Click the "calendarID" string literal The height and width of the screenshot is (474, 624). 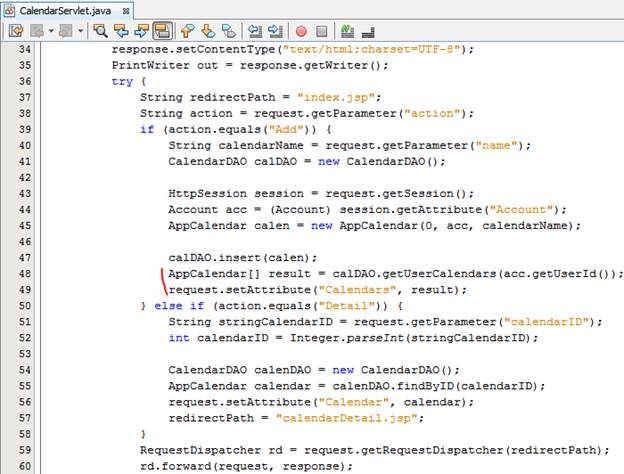[546, 322]
